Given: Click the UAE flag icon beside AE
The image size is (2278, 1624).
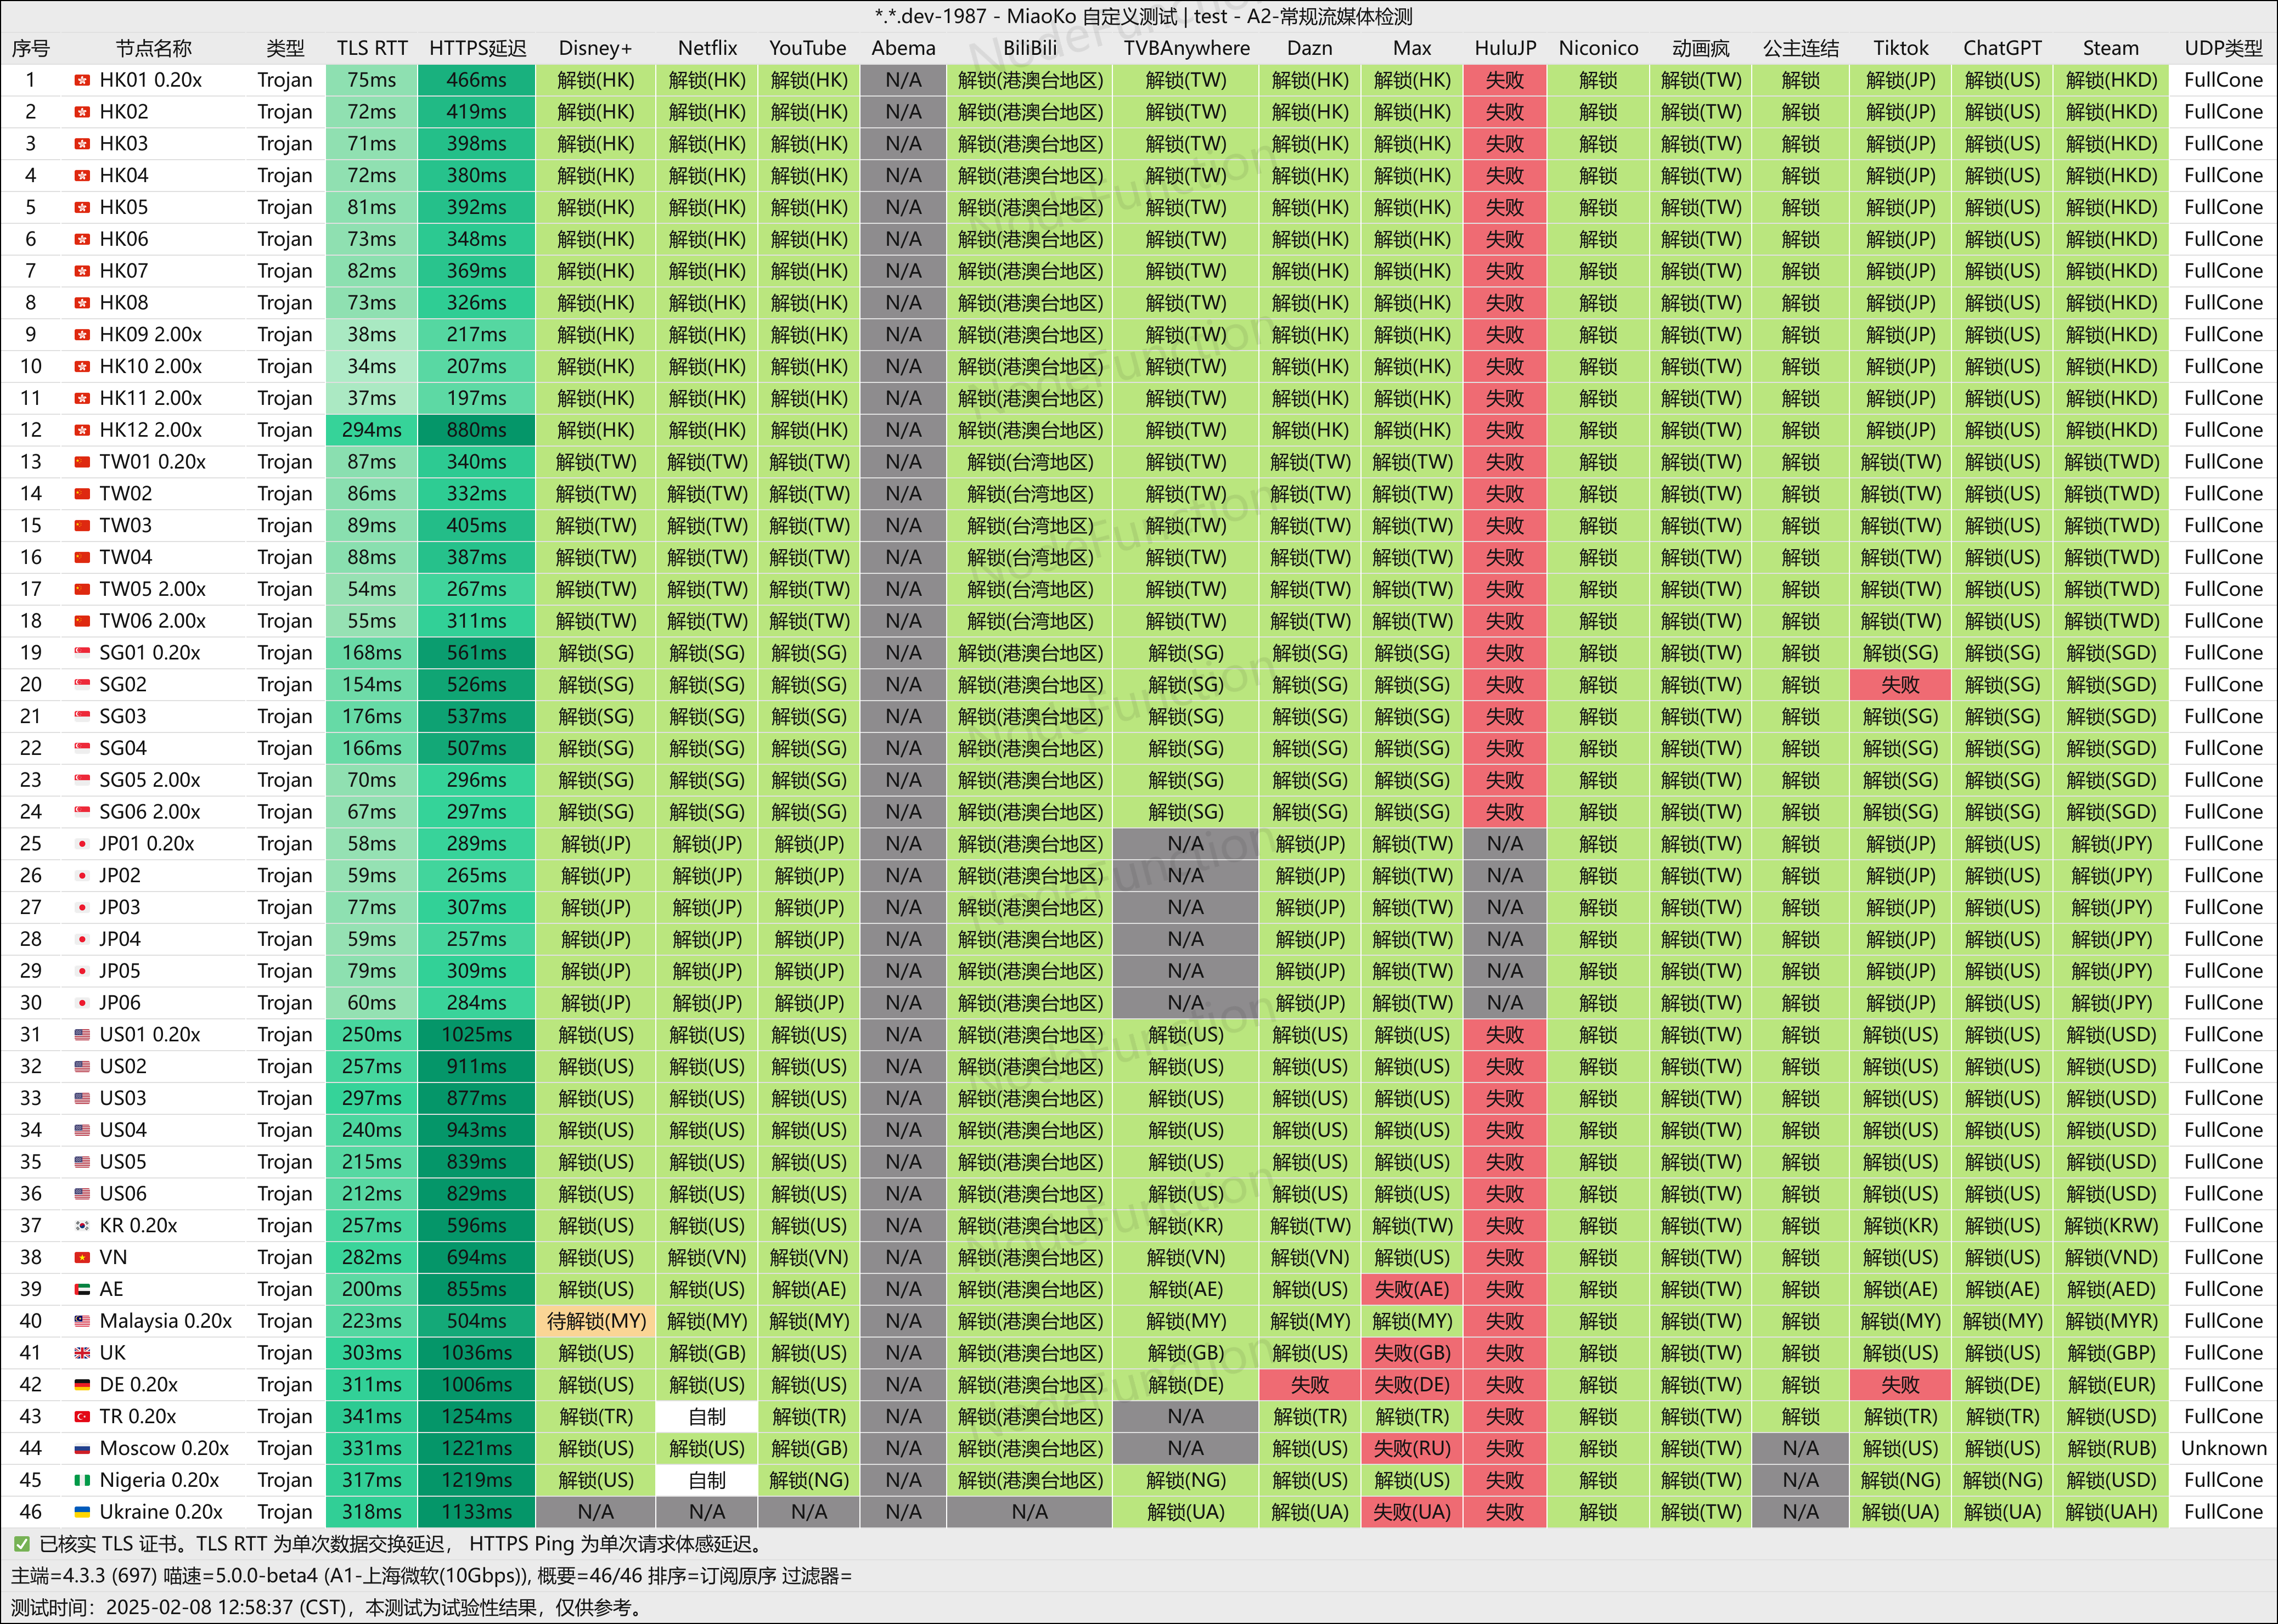Looking at the screenshot, I should tap(82, 1289).
